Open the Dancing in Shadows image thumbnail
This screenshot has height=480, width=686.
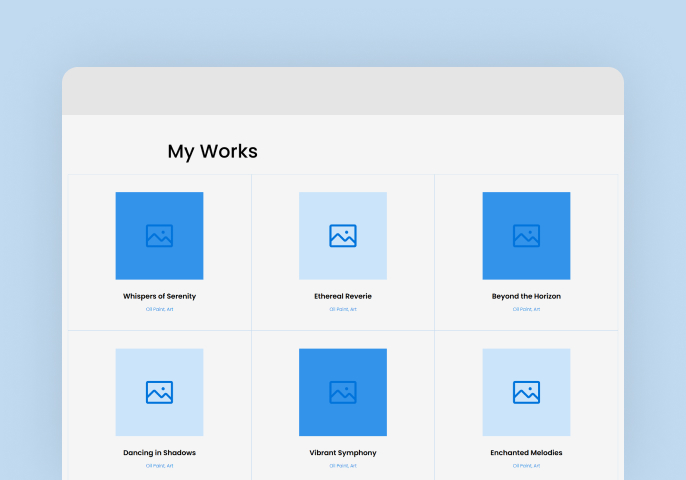pyautogui.click(x=159, y=392)
